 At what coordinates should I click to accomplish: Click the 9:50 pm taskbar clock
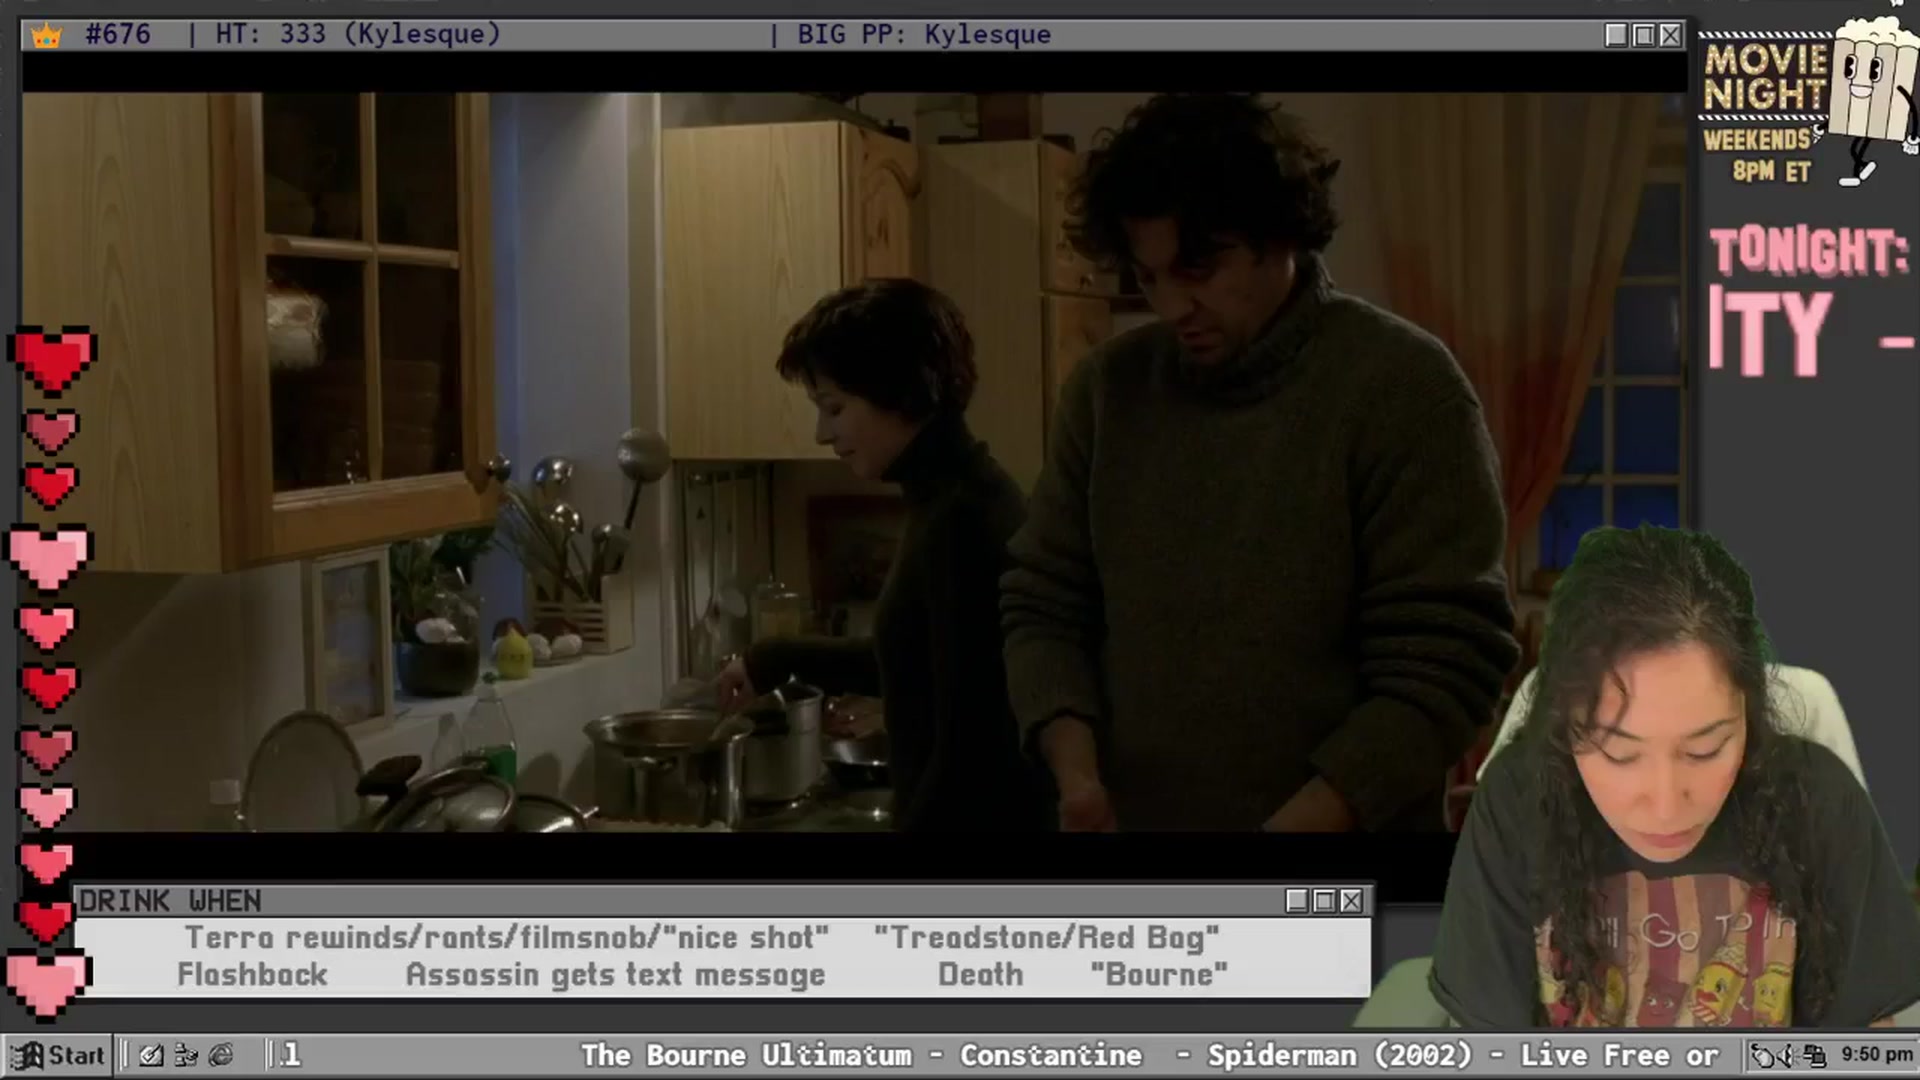[1876, 1054]
